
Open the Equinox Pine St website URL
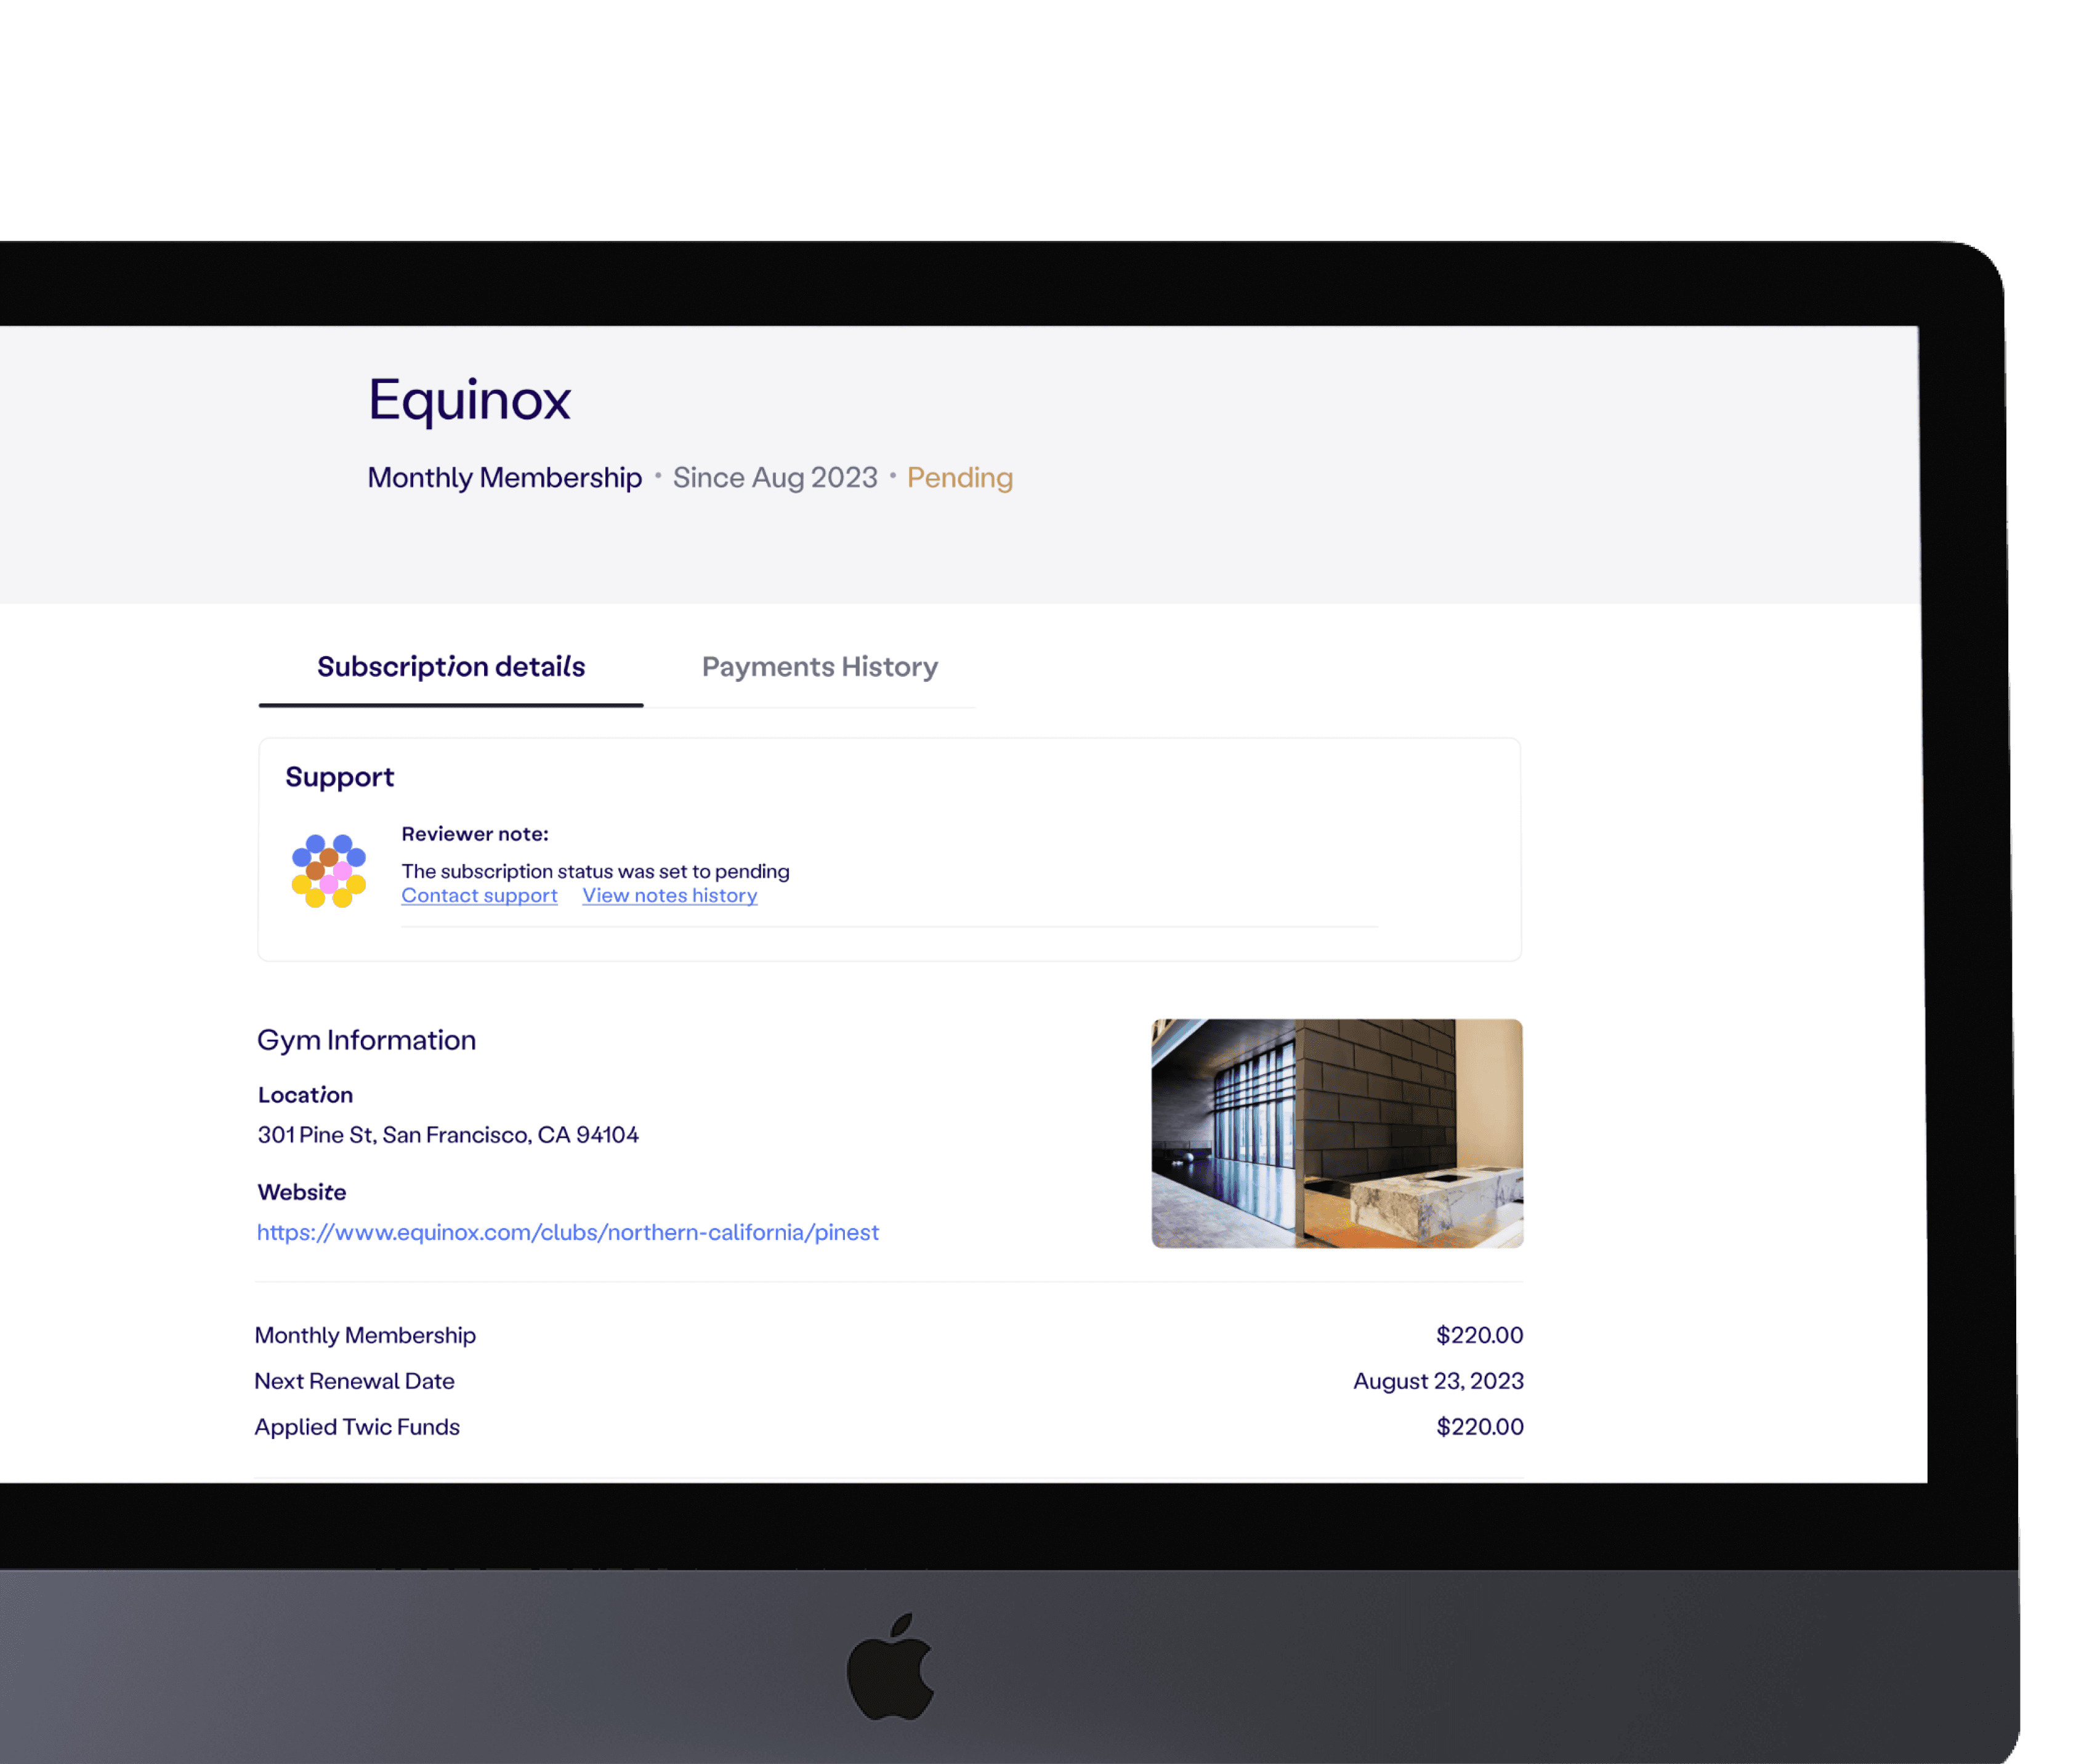click(567, 1232)
